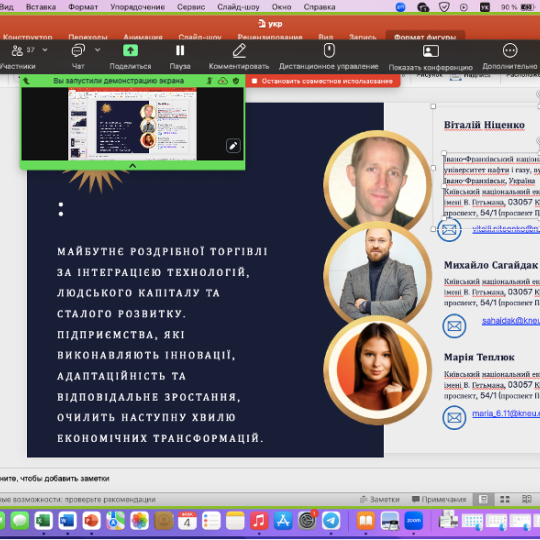Click the arrow icon left of sharing message
The image size is (540, 540).
tap(26, 81)
